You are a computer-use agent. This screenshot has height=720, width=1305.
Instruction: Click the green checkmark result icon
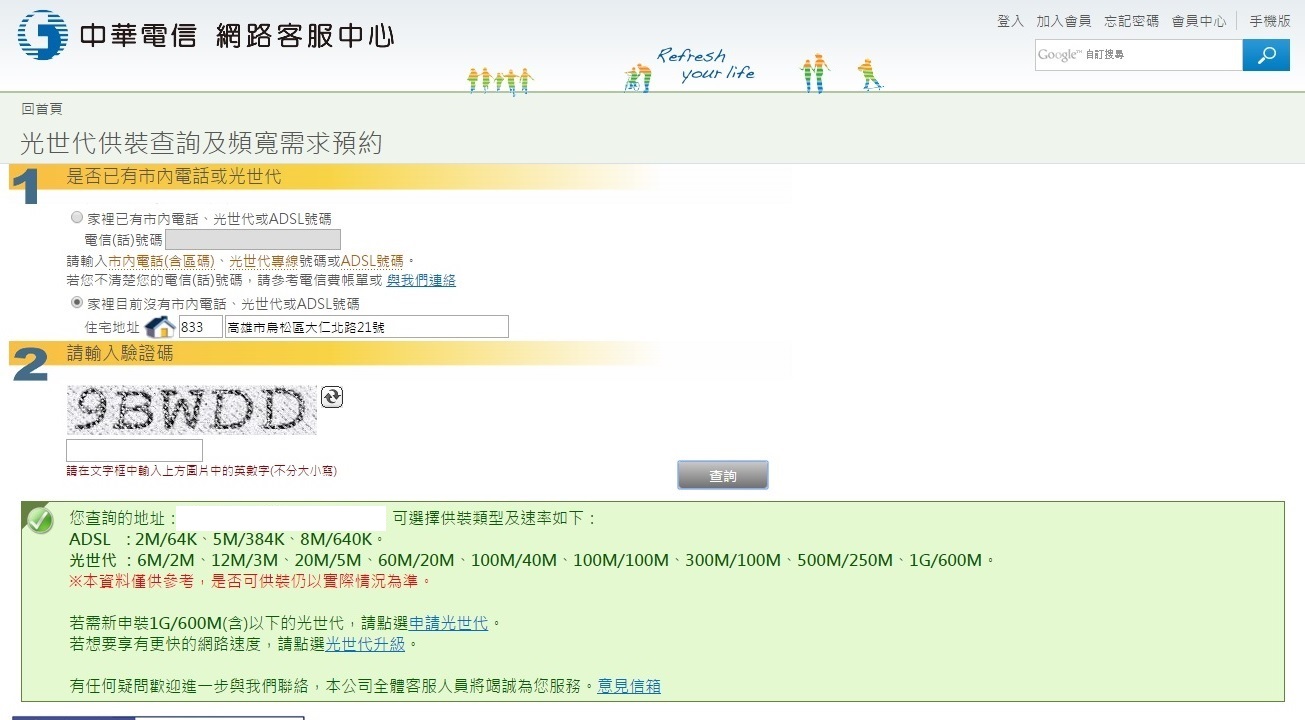pyautogui.click(x=40, y=520)
